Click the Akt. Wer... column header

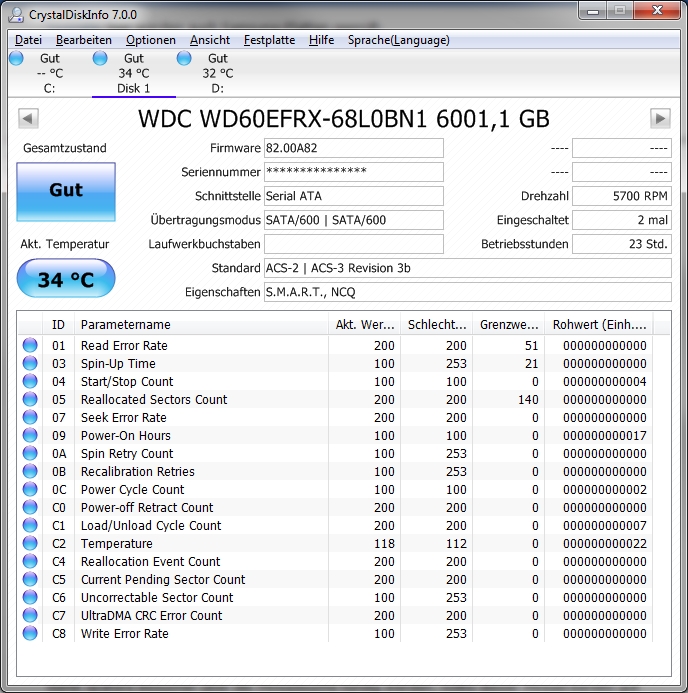[x=365, y=324]
